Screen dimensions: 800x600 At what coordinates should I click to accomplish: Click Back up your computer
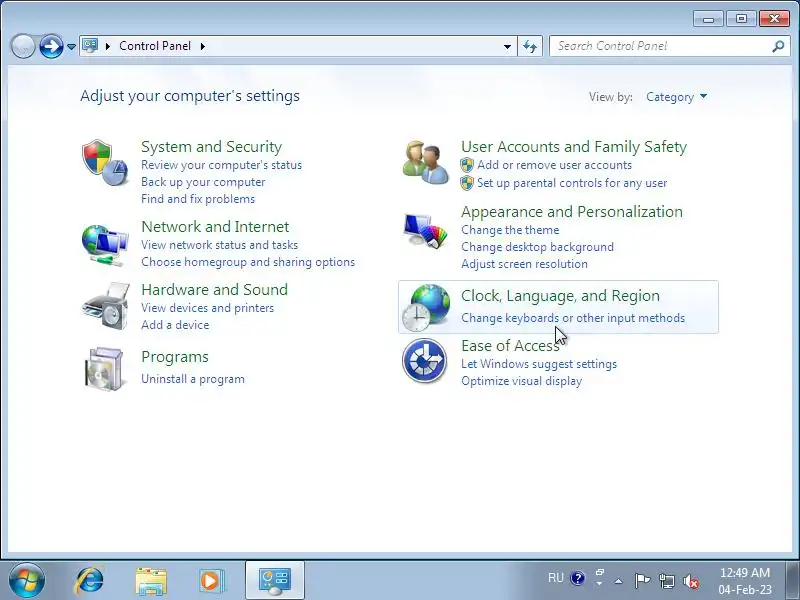coord(203,182)
